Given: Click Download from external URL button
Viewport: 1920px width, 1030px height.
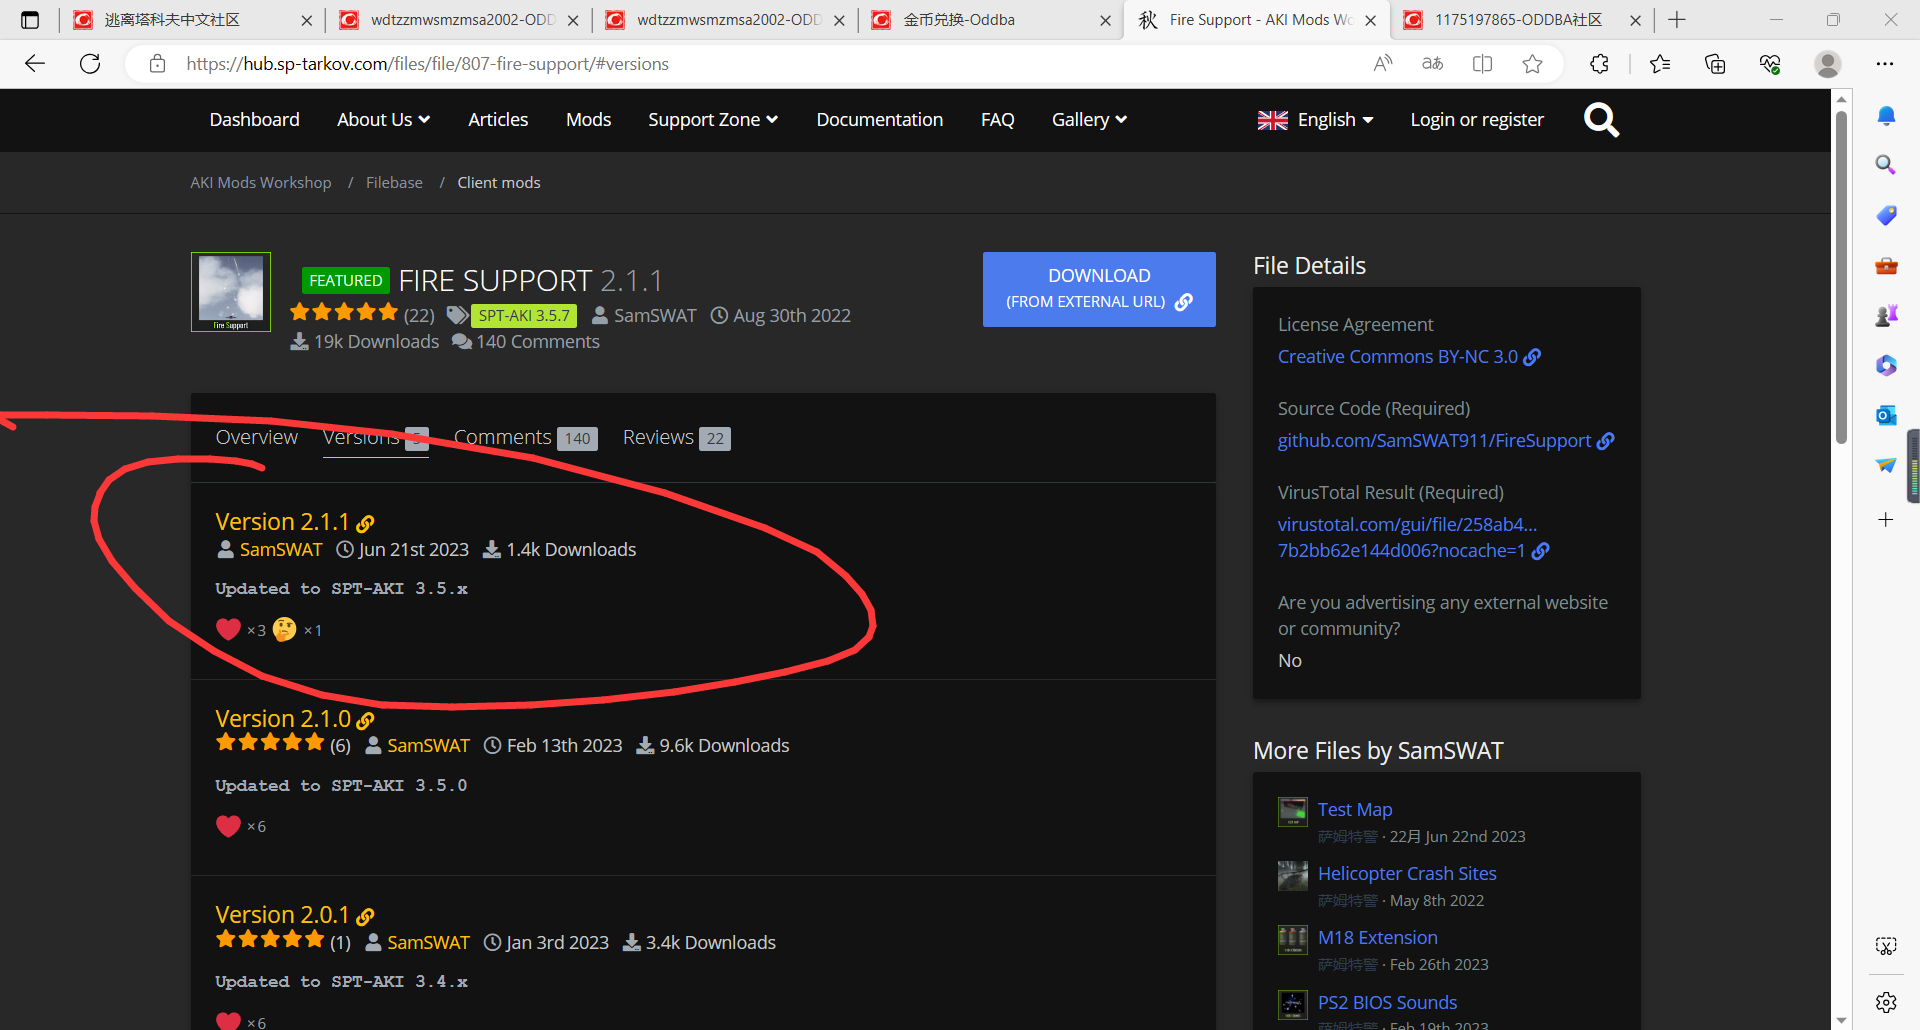Looking at the screenshot, I should point(1099,289).
